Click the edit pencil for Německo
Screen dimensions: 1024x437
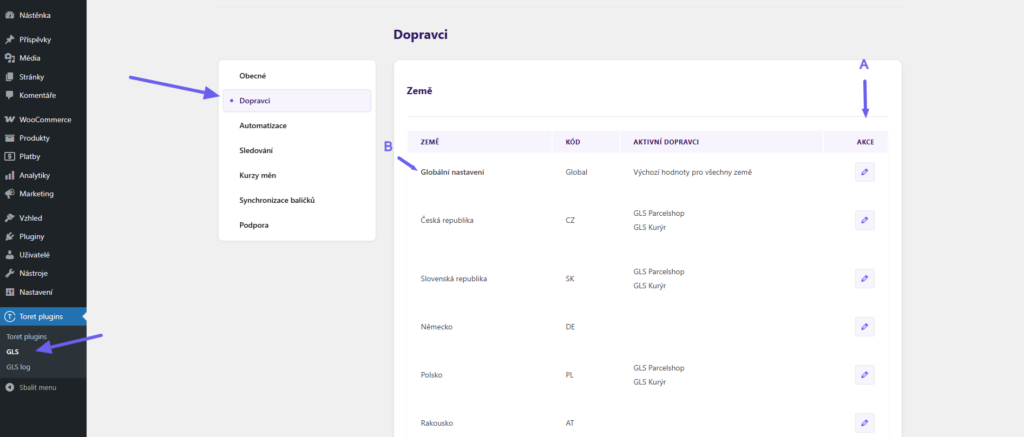(x=864, y=326)
